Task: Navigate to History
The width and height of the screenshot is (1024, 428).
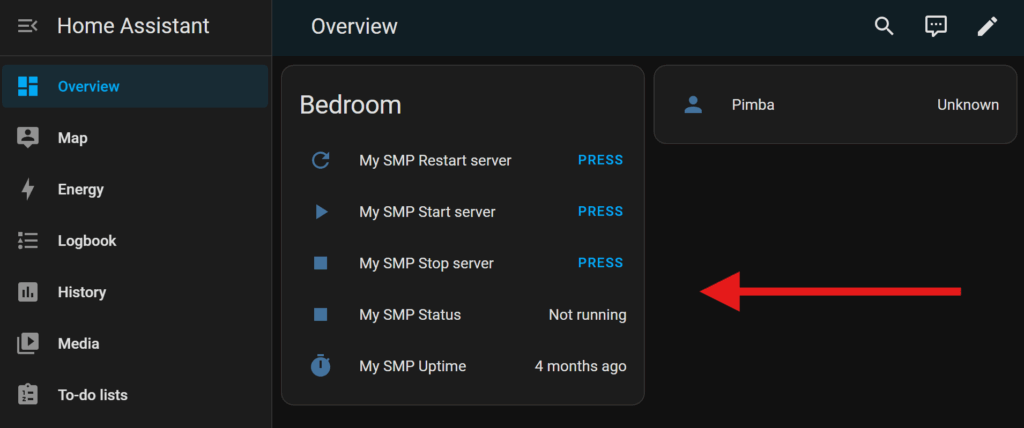Action: point(81,292)
